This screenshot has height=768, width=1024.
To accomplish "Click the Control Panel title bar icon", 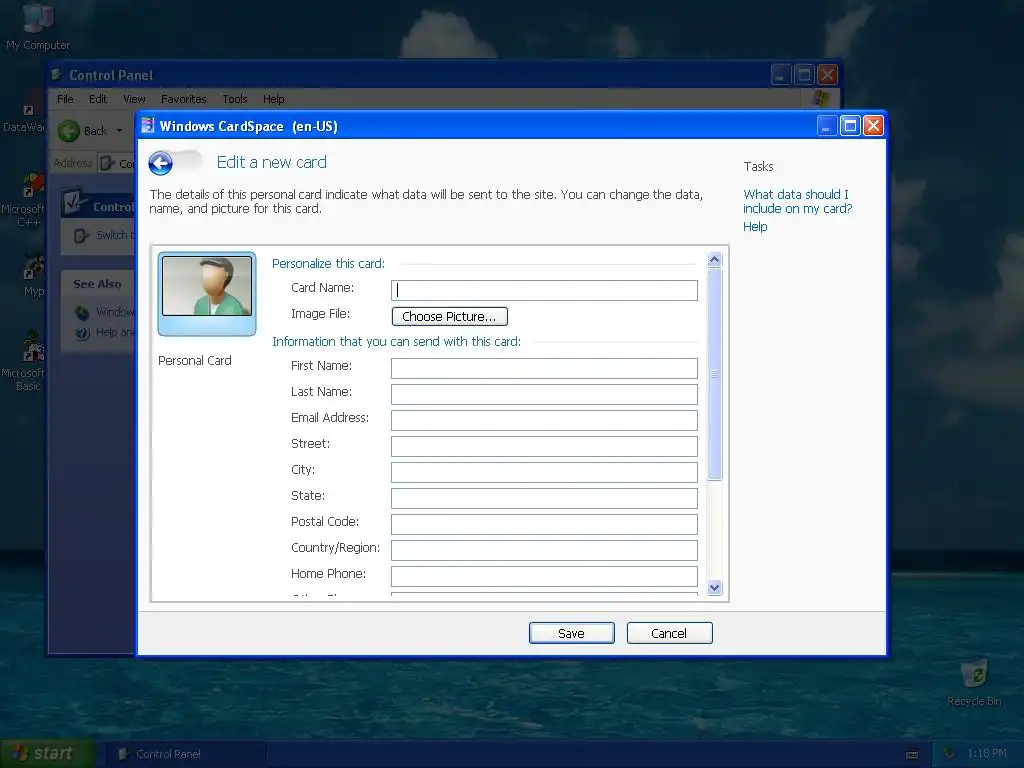I will [57, 74].
